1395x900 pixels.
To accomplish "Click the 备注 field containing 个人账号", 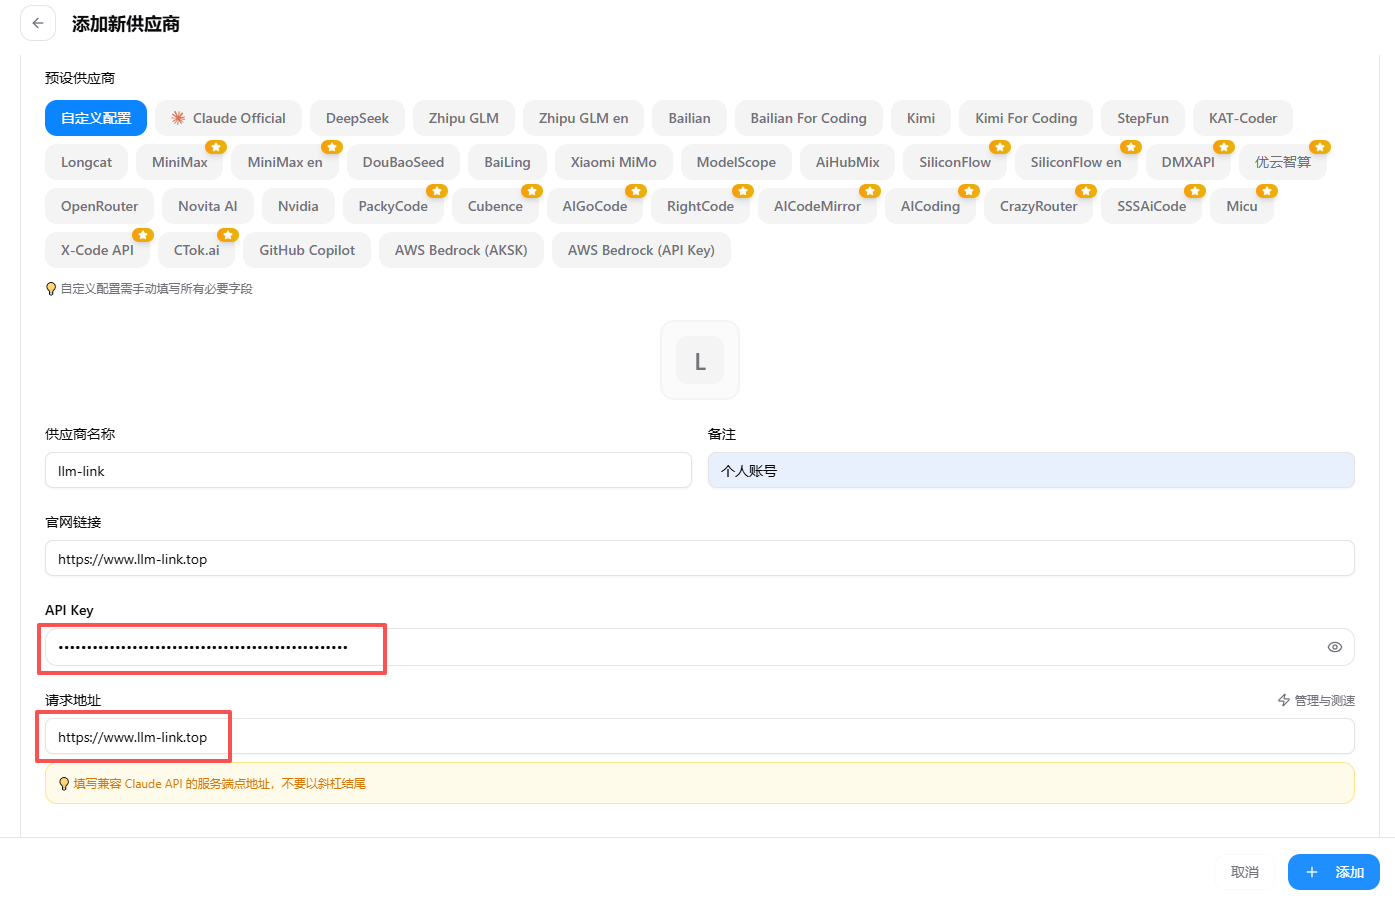I will (x=1031, y=470).
